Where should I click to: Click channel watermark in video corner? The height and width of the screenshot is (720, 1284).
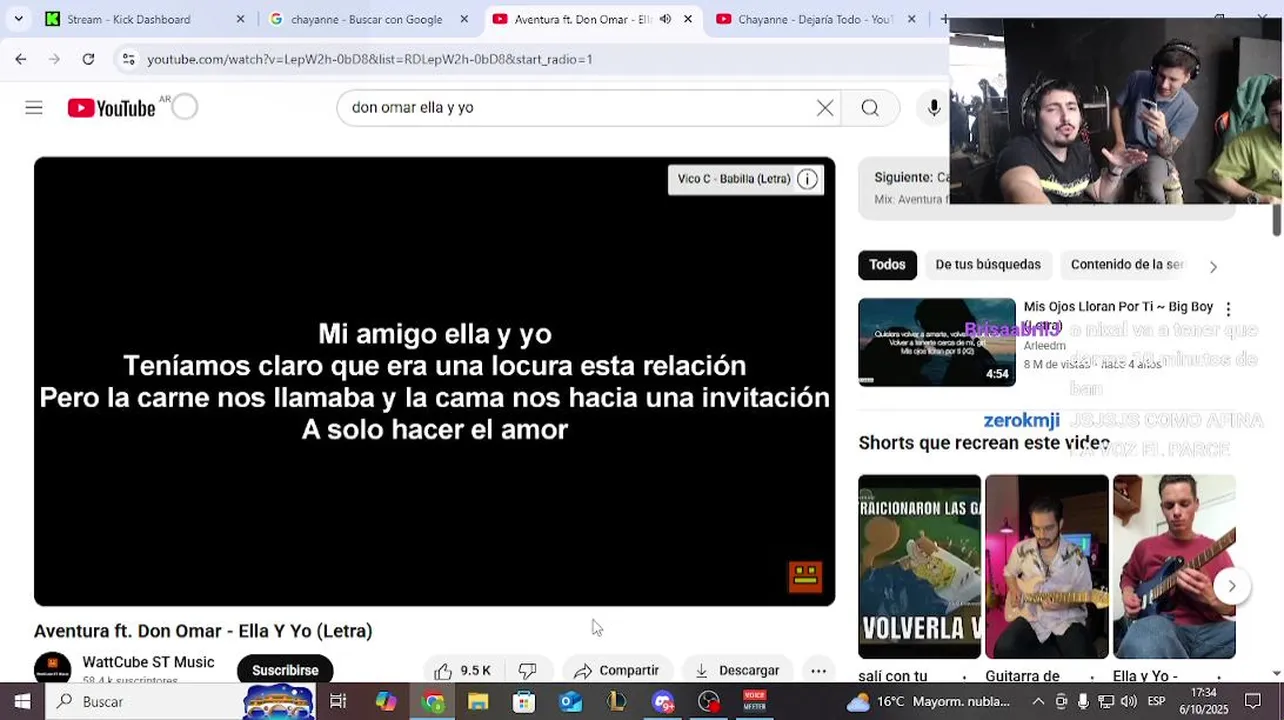(x=805, y=576)
